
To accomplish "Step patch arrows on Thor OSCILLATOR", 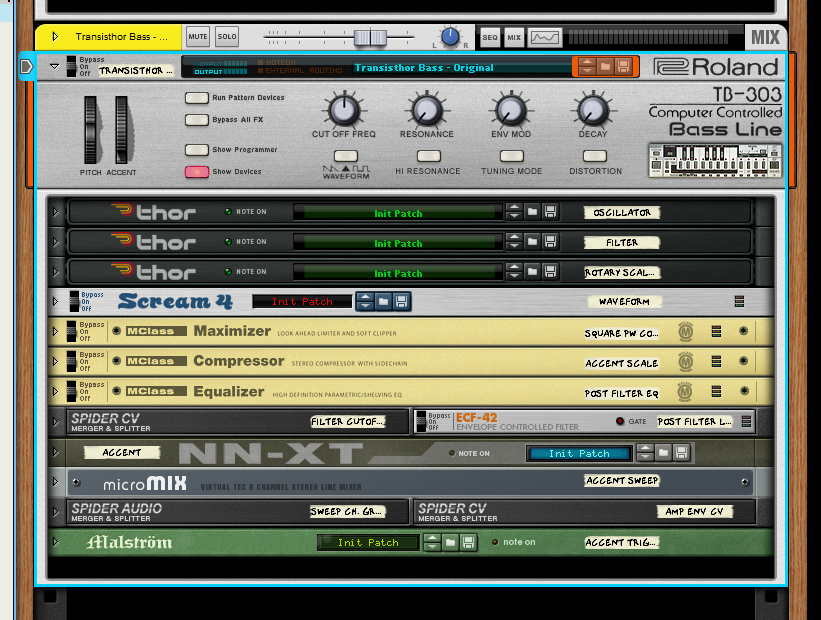I will pos(515,212).
